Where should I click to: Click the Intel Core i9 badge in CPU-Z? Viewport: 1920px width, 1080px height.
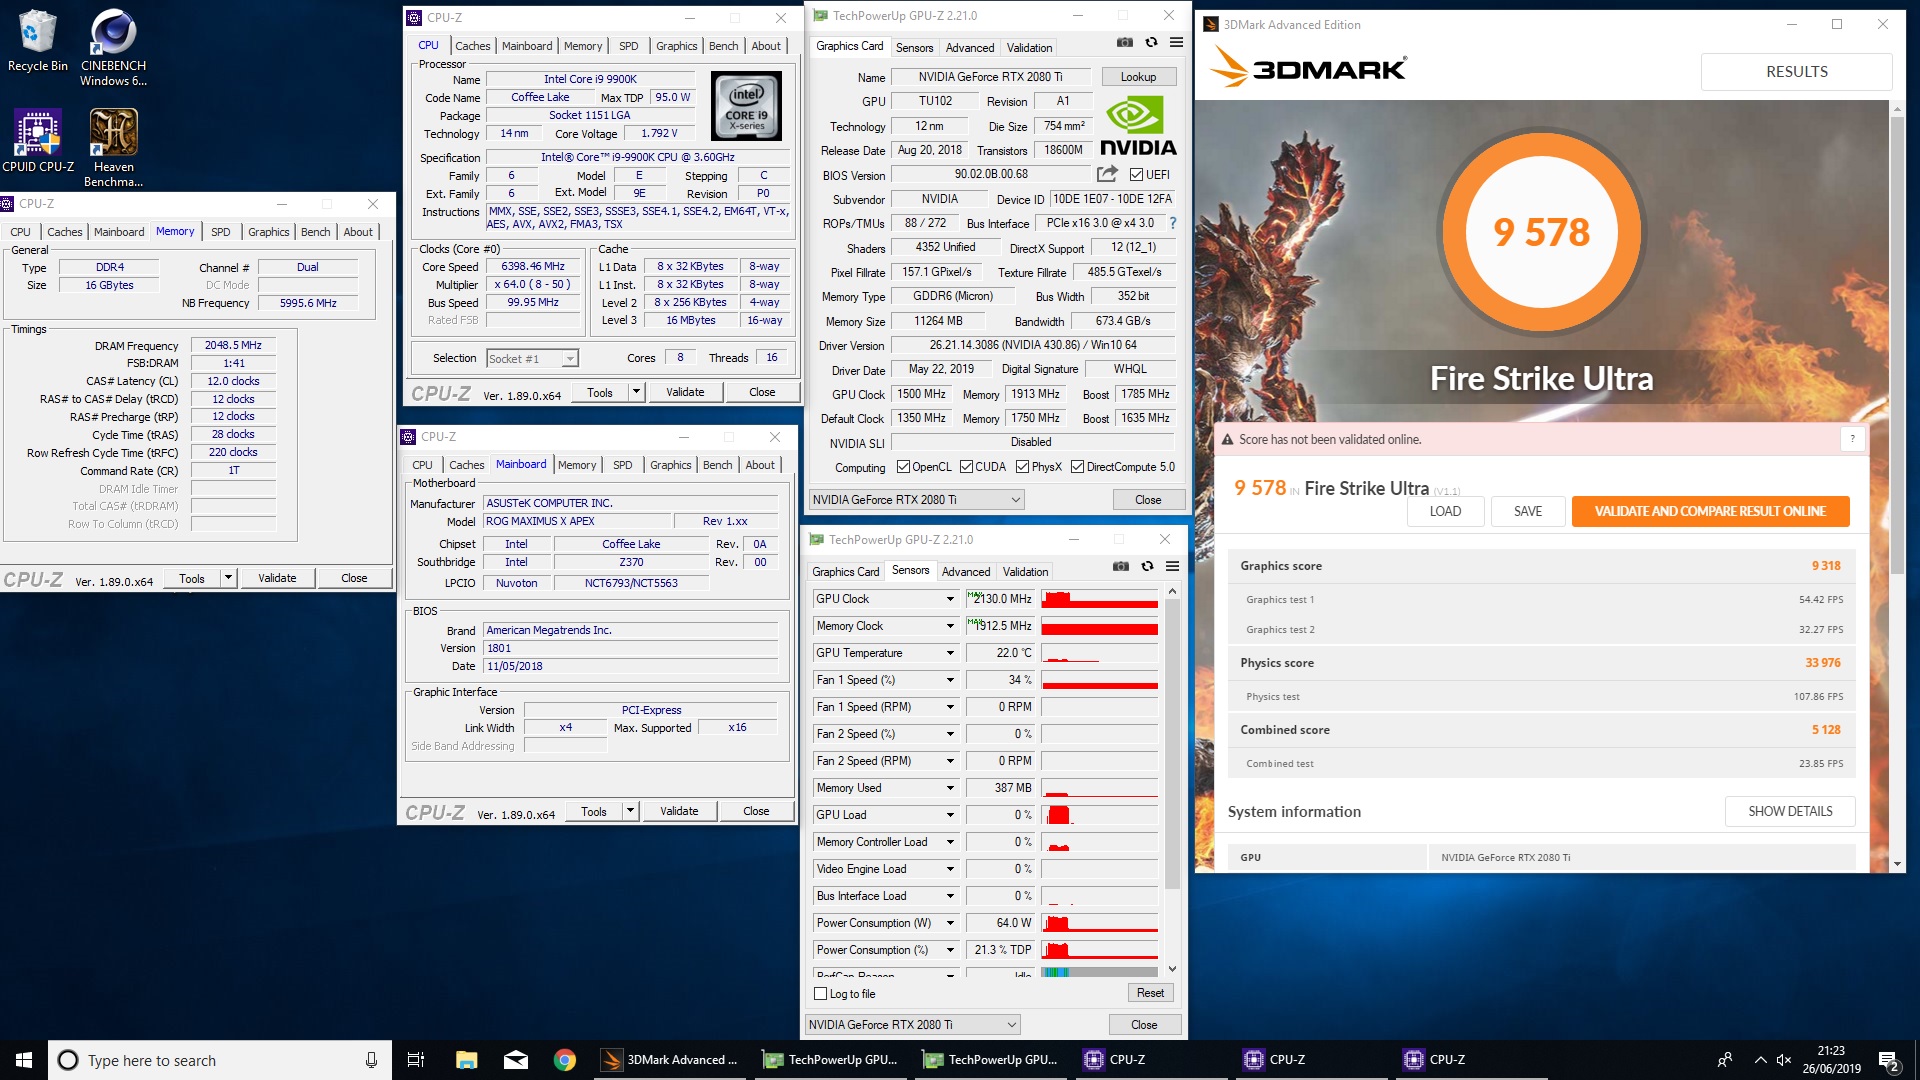coord(746,106)
